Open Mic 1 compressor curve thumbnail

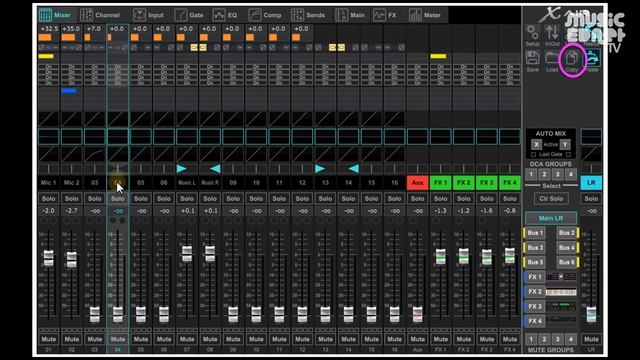pyautogui.click(x=49, y=154)
